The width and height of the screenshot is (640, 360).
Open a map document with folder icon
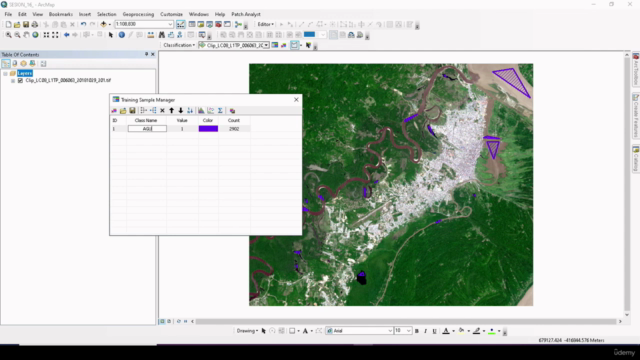(17, 24)
